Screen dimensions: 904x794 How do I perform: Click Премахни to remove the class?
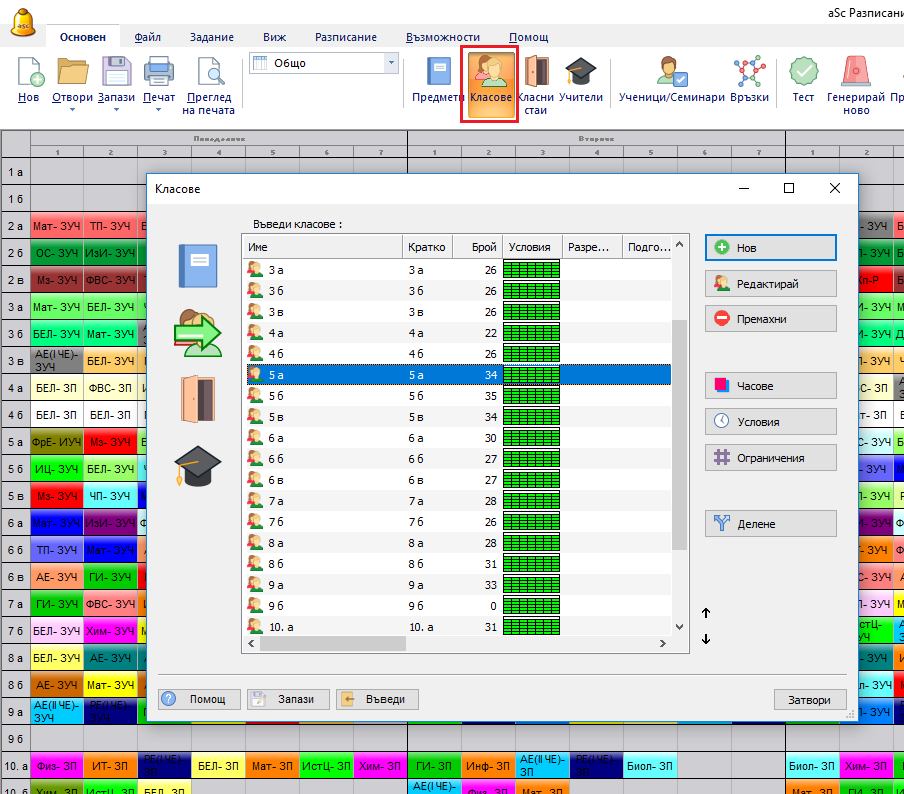(770, 319)
